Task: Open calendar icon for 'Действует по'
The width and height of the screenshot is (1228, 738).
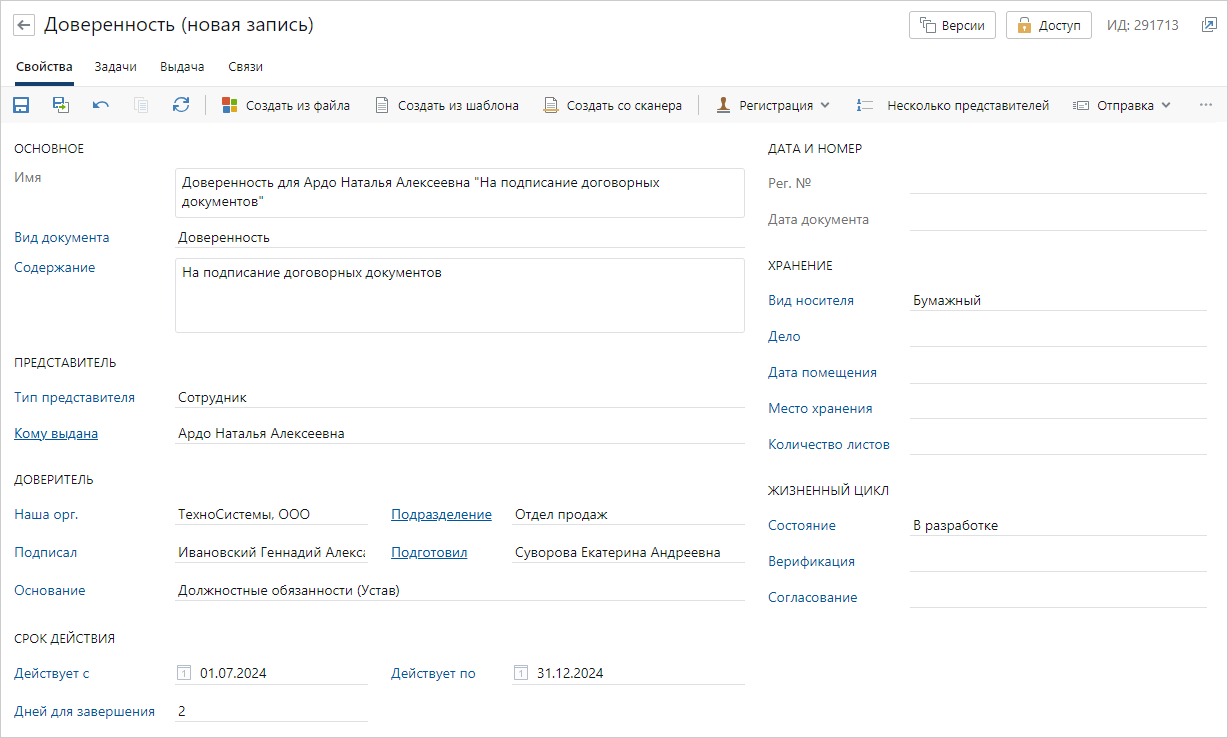Action: [520, 673]
